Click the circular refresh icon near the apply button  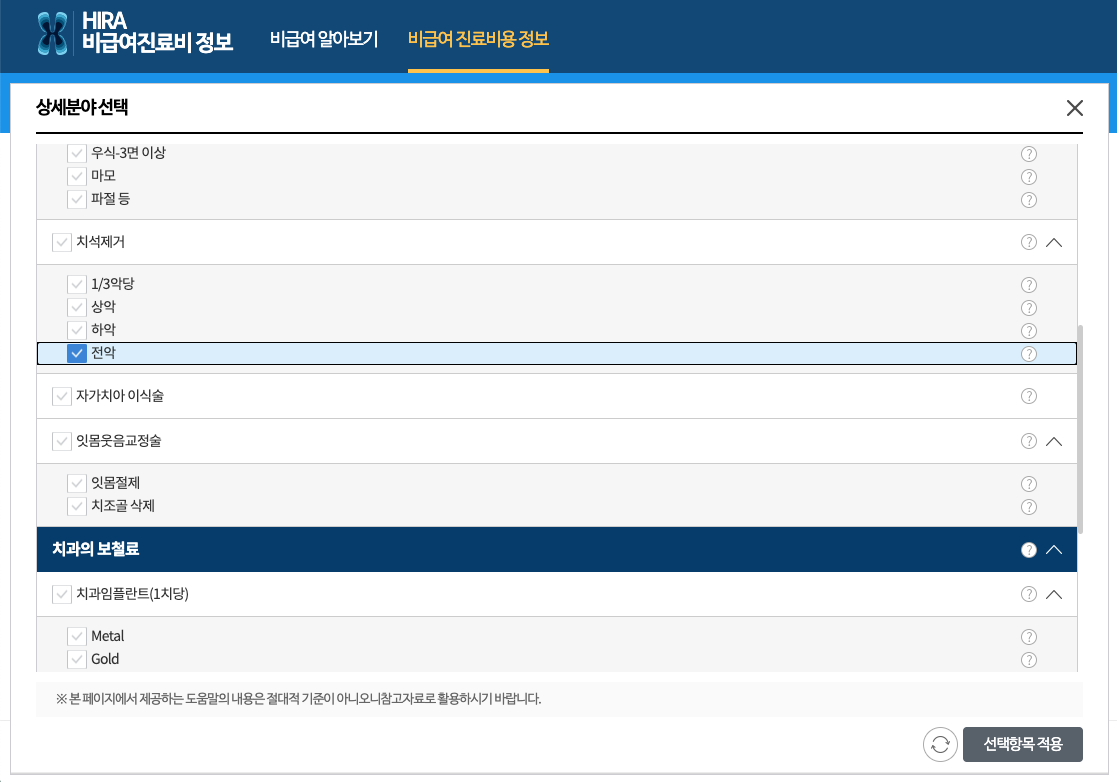point(939,744)
